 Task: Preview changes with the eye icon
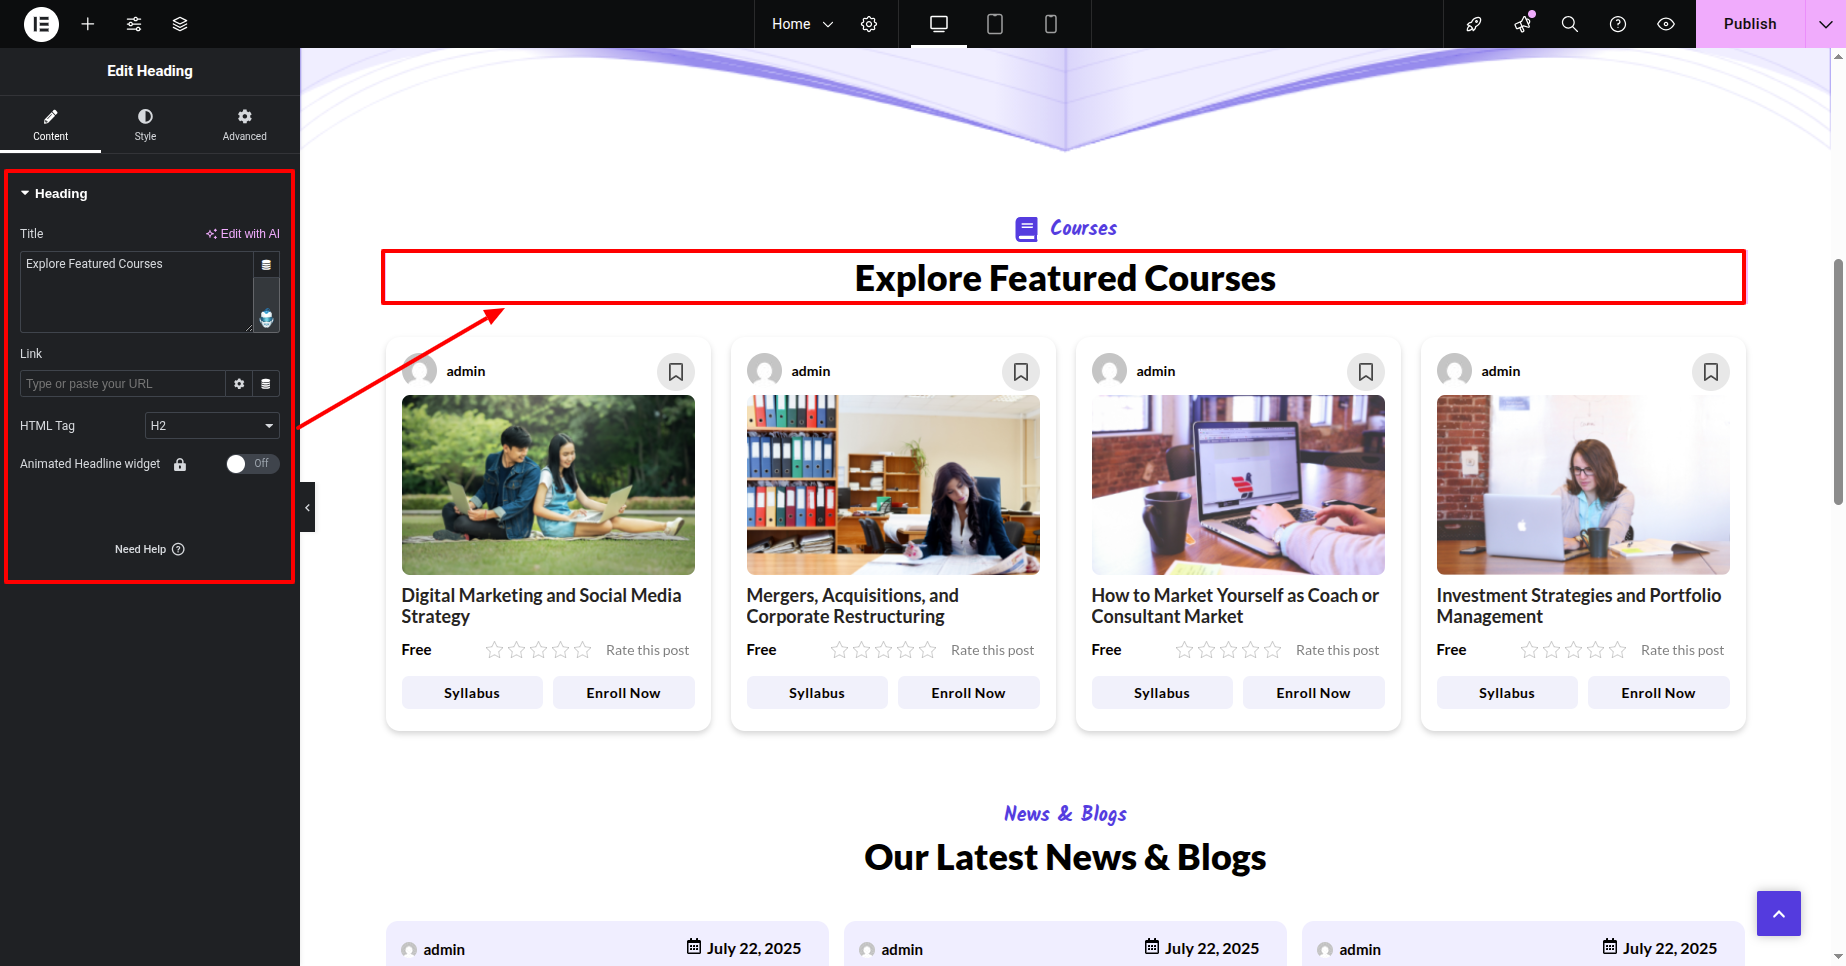(x=1666, y=24)
